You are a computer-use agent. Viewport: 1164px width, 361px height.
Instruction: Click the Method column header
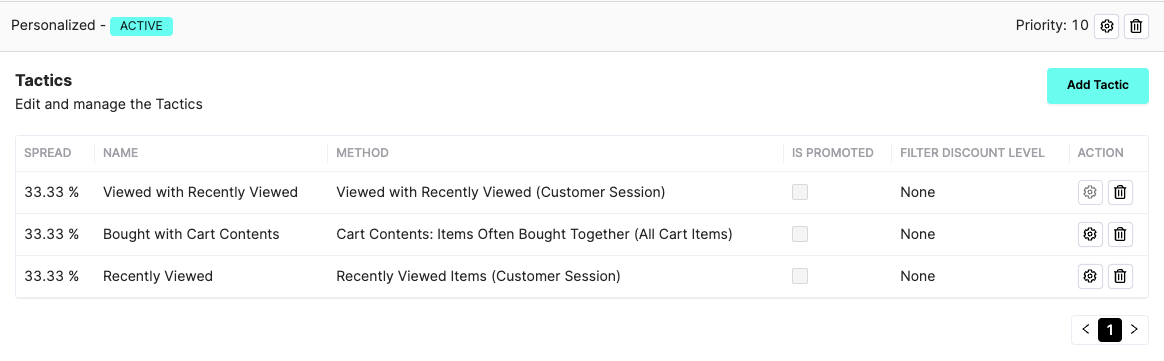coord(362,153)
